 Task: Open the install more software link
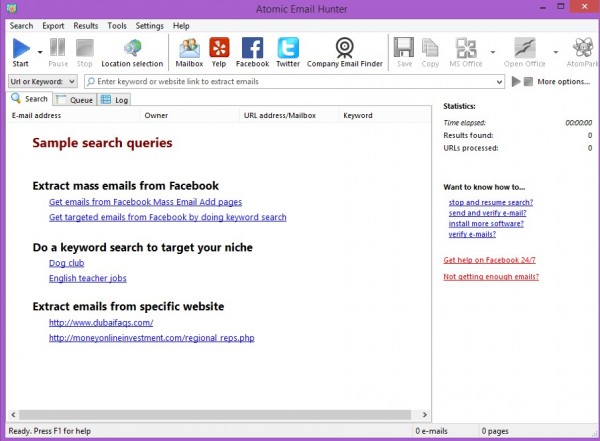point(486,224)
